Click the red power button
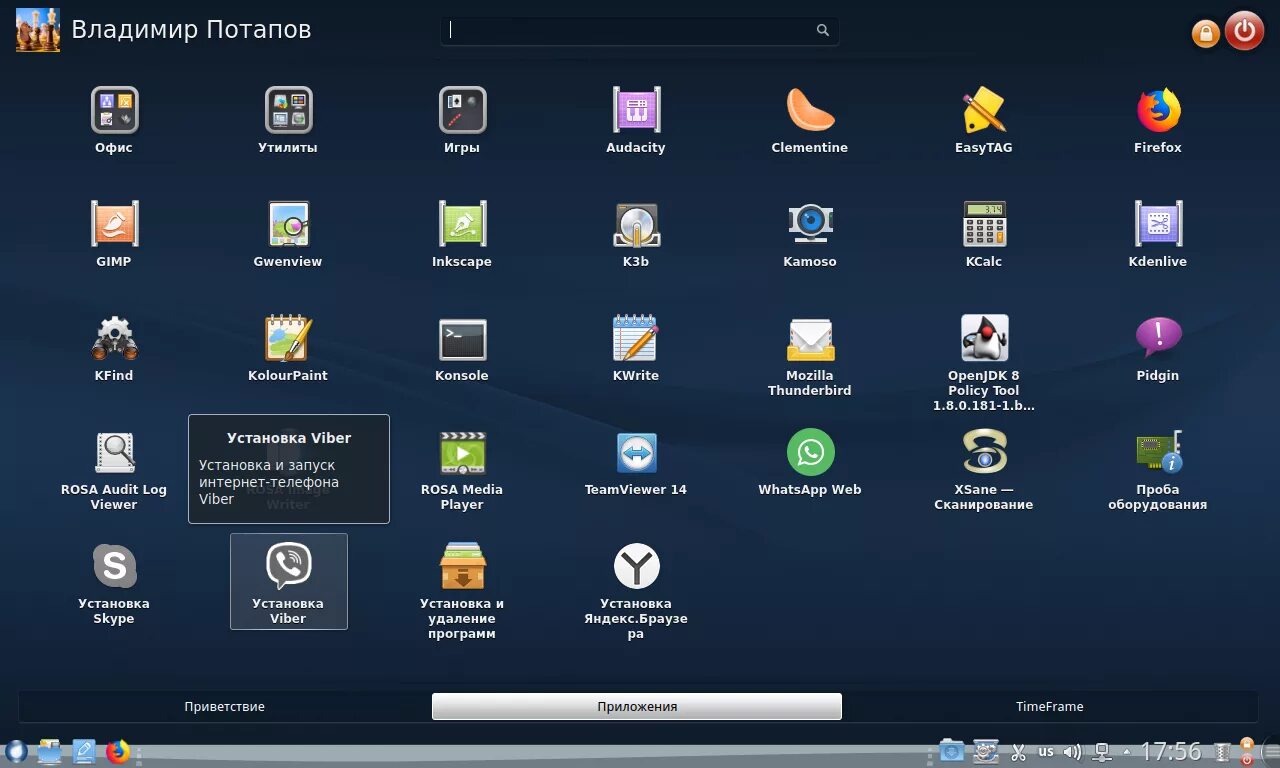Image resolution: width=1280 pixels, height=768 pixels. 1244,30
